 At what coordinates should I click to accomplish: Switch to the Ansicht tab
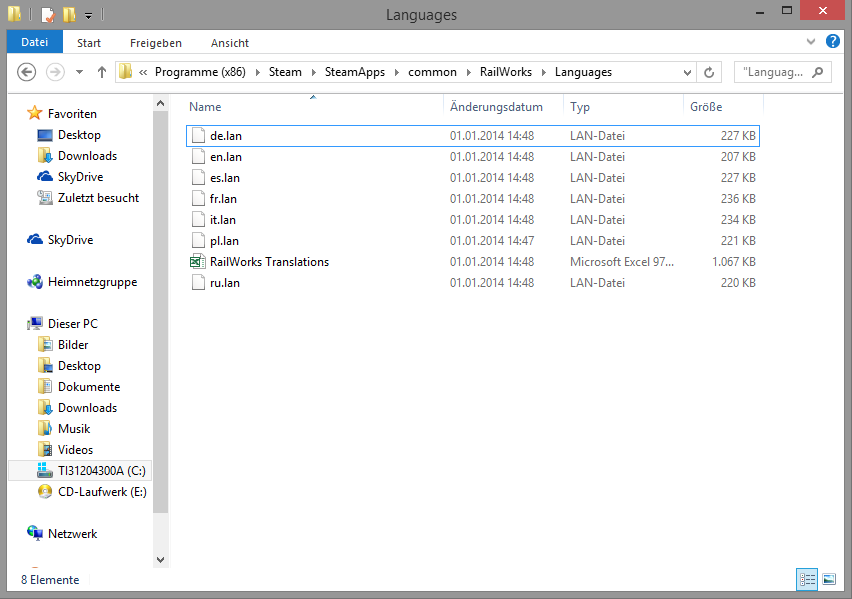pos(230,43)
